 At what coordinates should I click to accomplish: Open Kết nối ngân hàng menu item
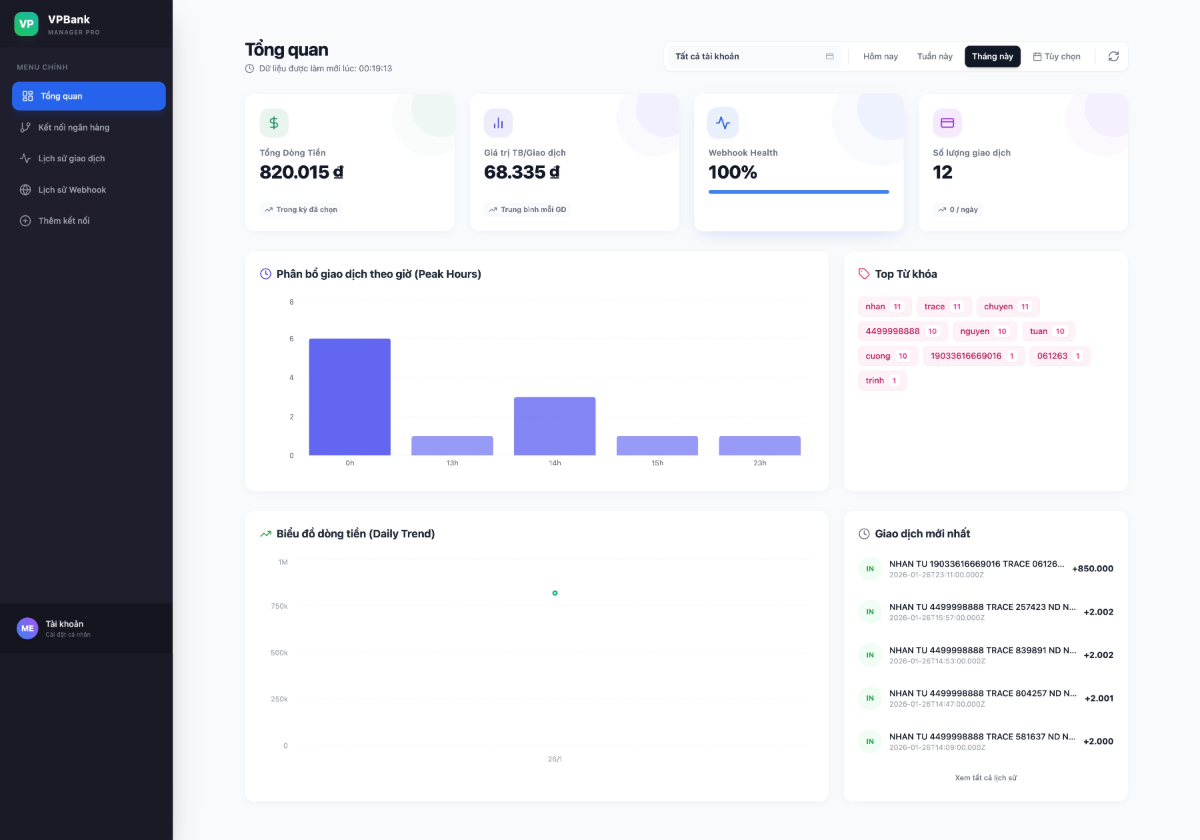(73, 127)
